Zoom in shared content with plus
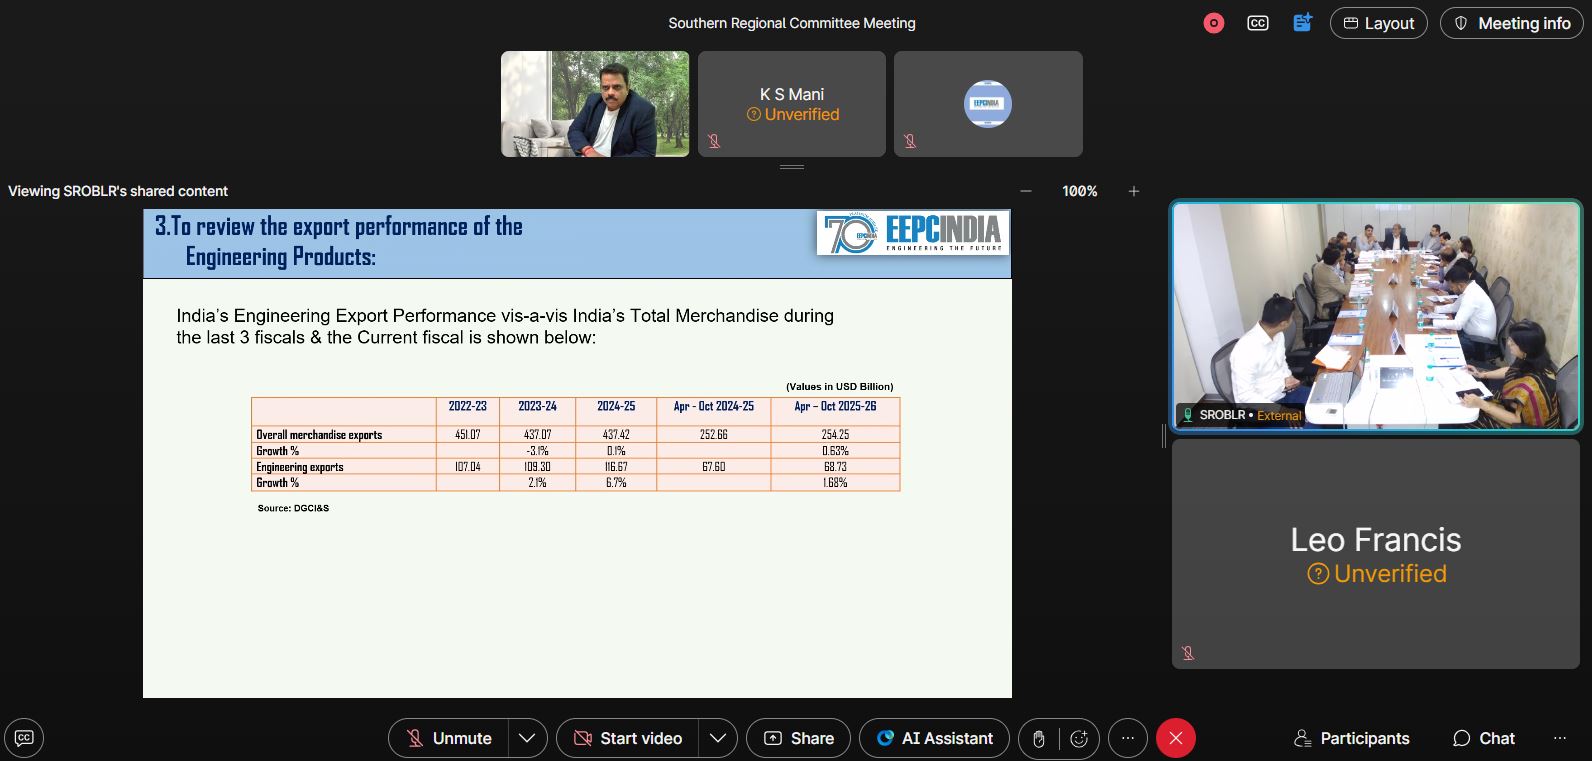 [1134, 191]
